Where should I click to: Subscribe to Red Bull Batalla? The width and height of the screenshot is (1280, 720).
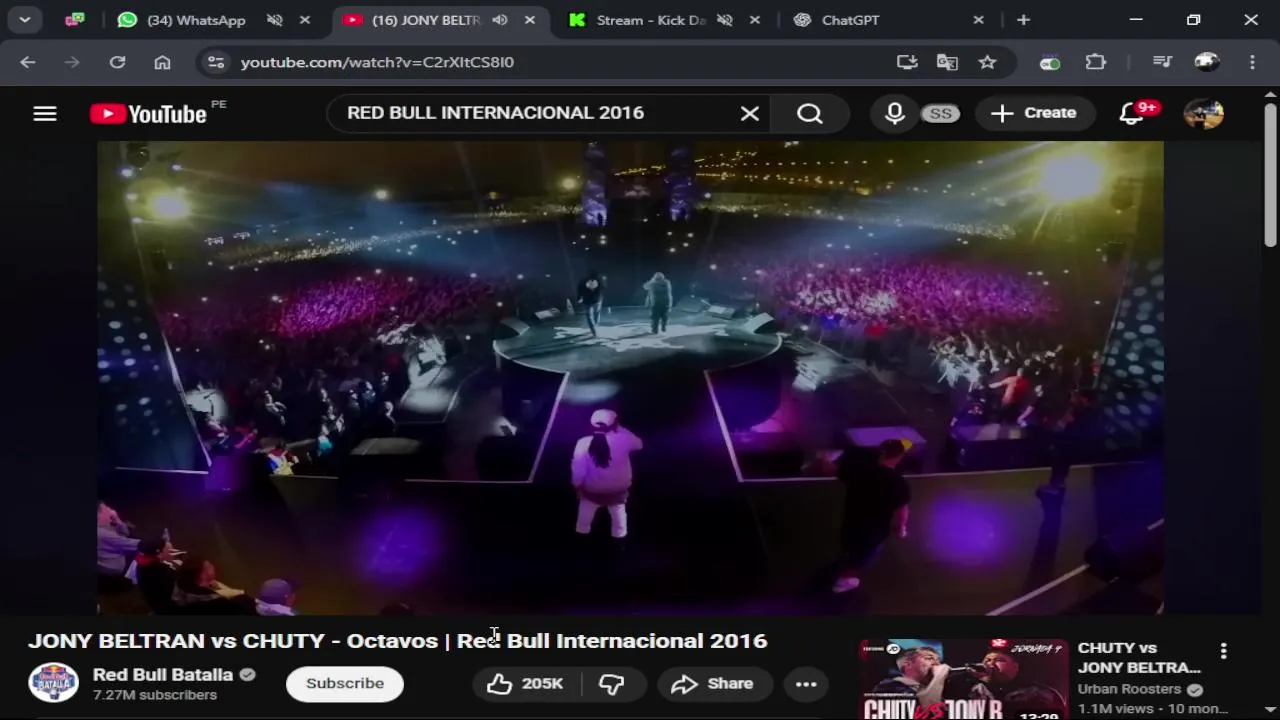click(345, 683)
